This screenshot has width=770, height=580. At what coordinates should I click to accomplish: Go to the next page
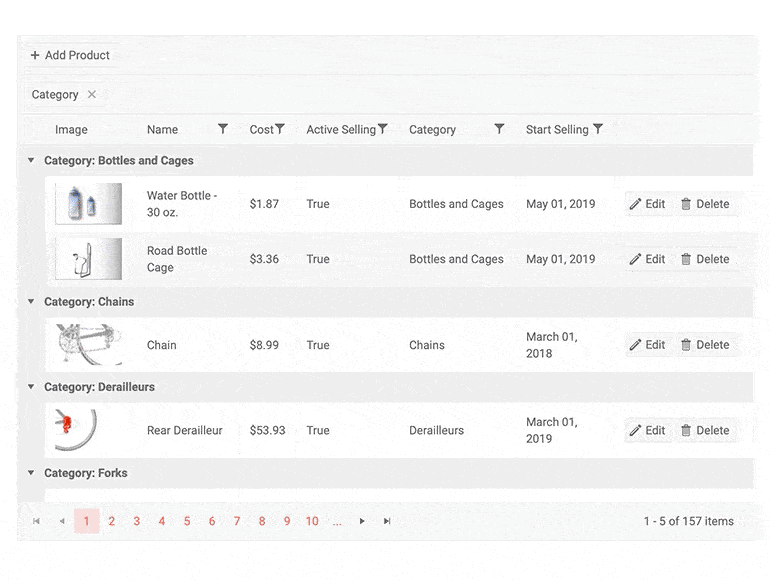click(362, 521)
